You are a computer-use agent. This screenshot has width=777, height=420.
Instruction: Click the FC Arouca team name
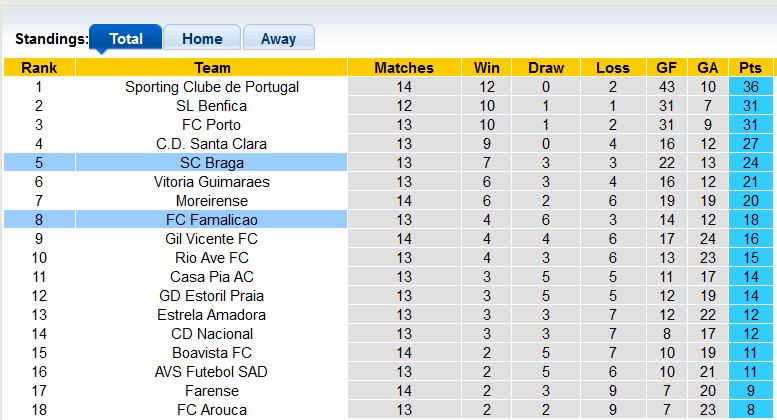point(212,410)
